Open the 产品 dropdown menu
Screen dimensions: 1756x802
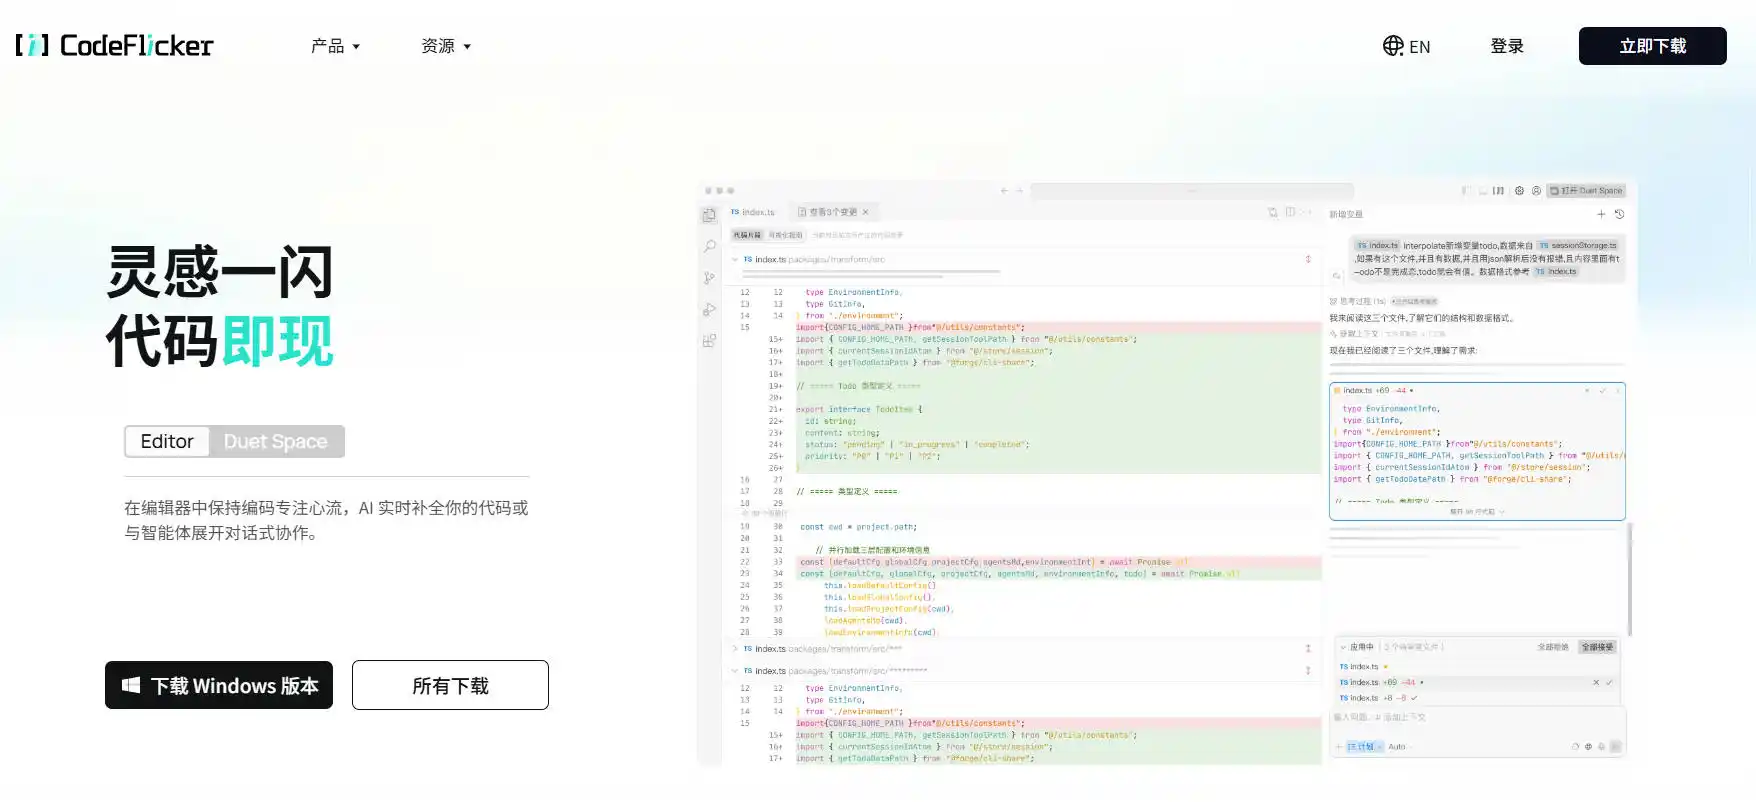click(335, 46)
